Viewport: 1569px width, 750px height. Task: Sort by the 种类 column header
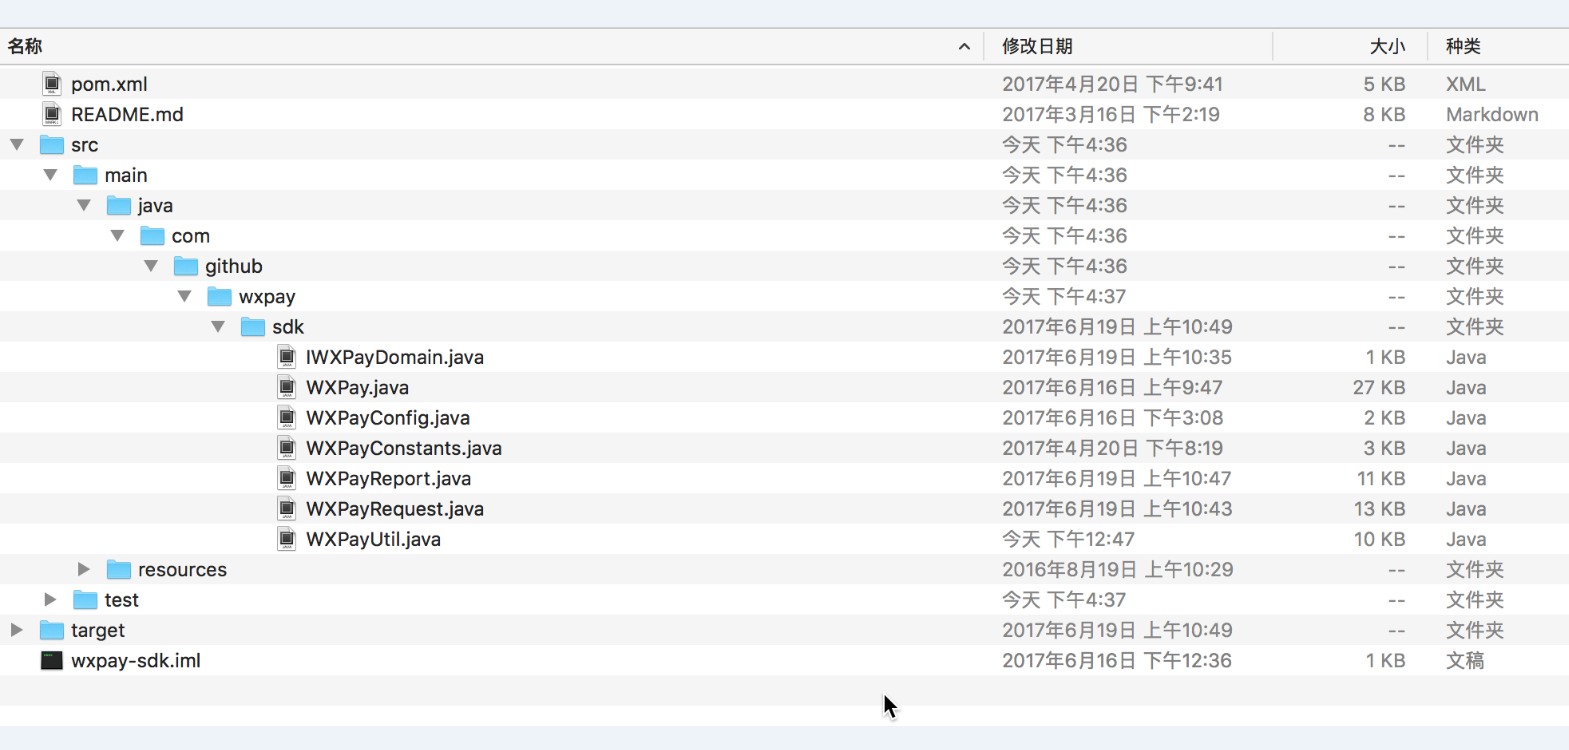tap(1463, 46)
